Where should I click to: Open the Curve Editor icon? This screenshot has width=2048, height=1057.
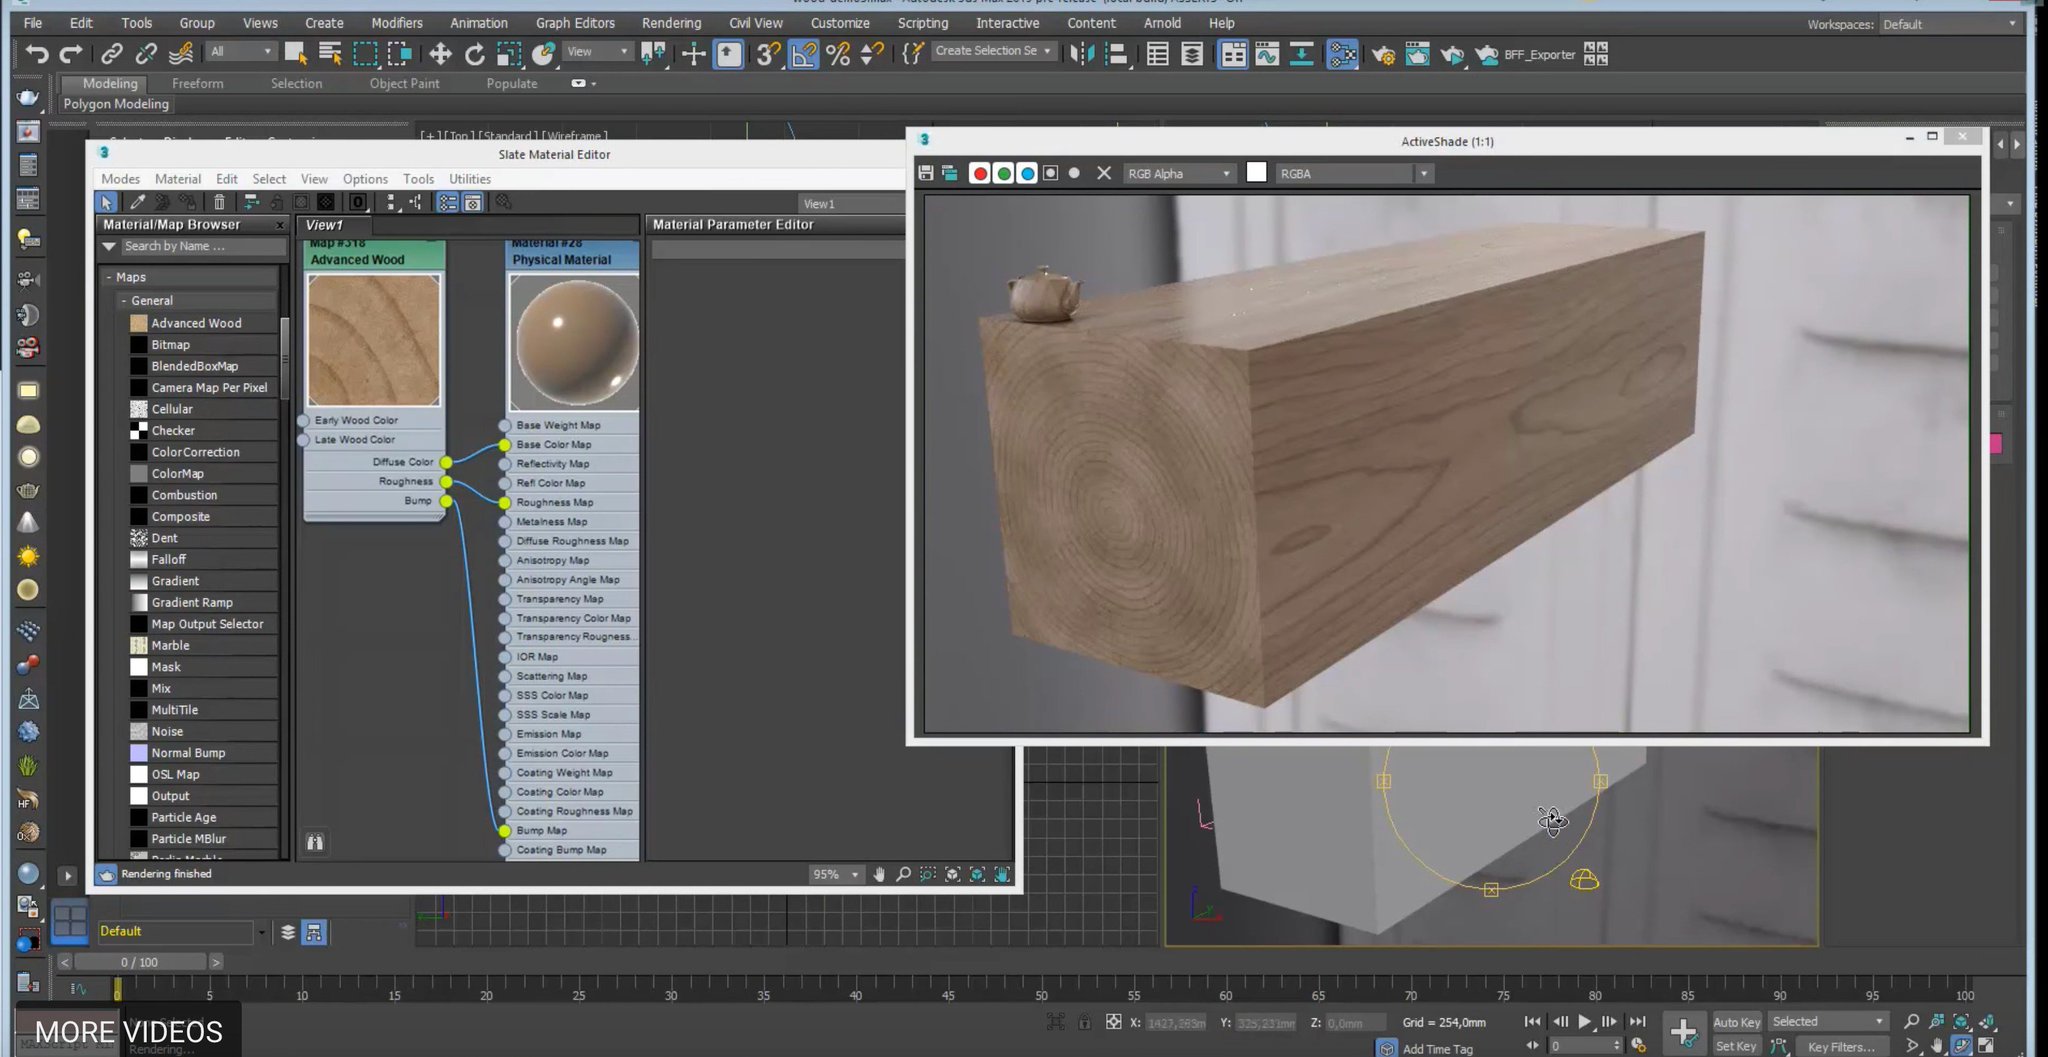pos(1267,54)
